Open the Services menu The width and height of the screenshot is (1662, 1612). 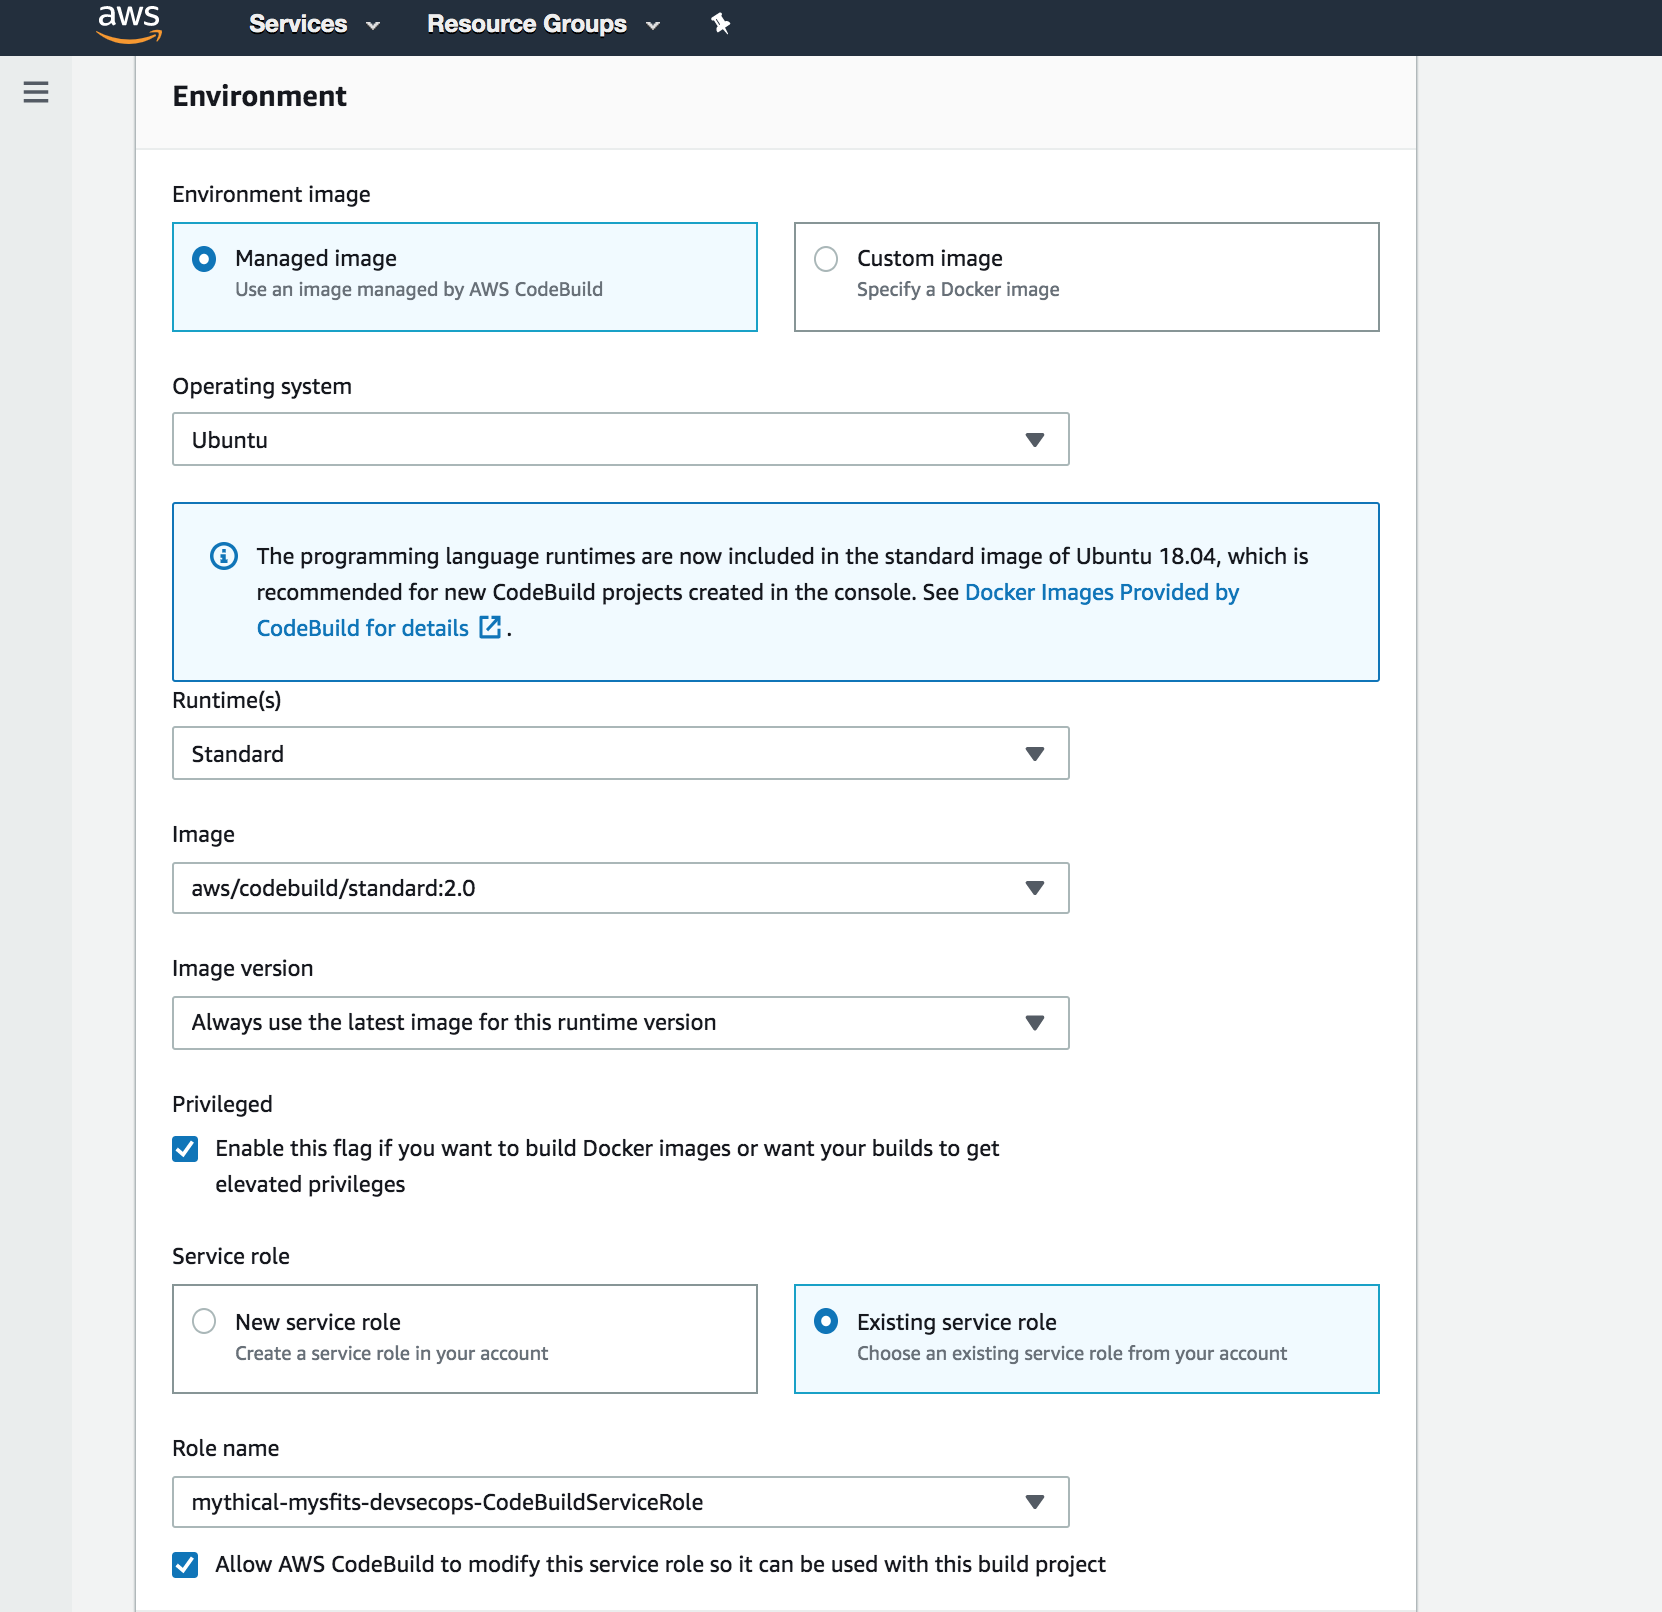314,24
